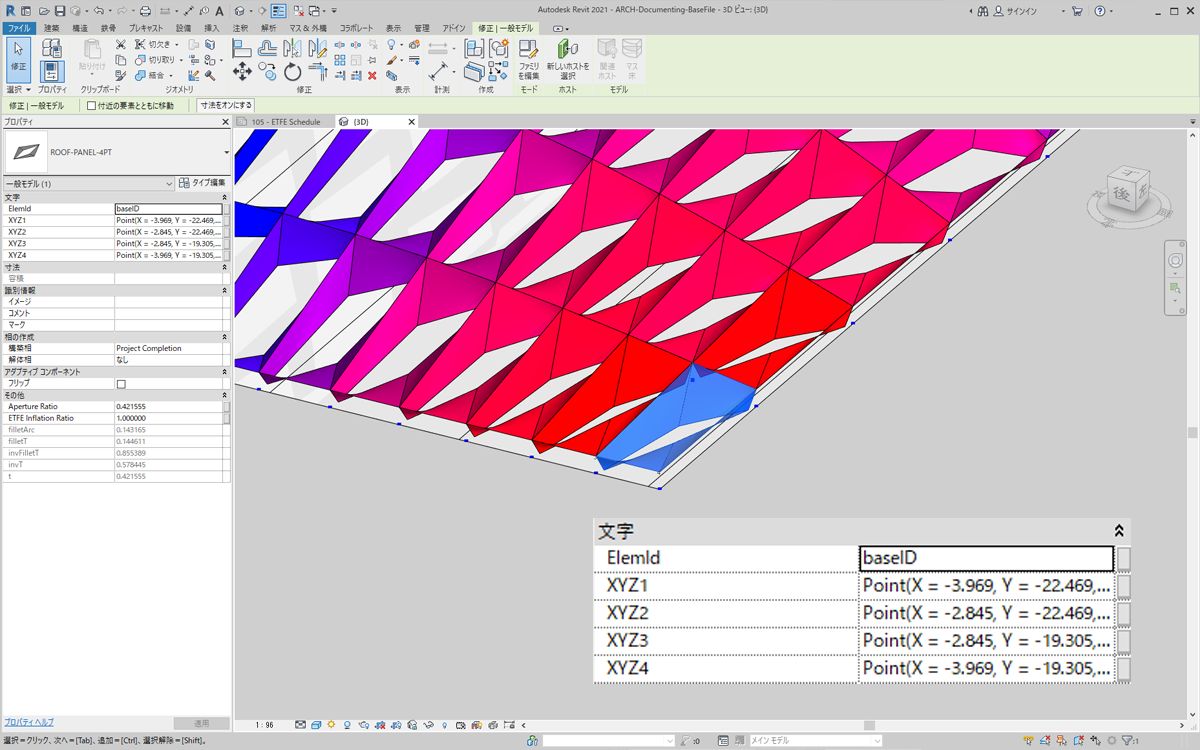
Task: Open the Revit 'R' application icon
Action: (11, 11)
